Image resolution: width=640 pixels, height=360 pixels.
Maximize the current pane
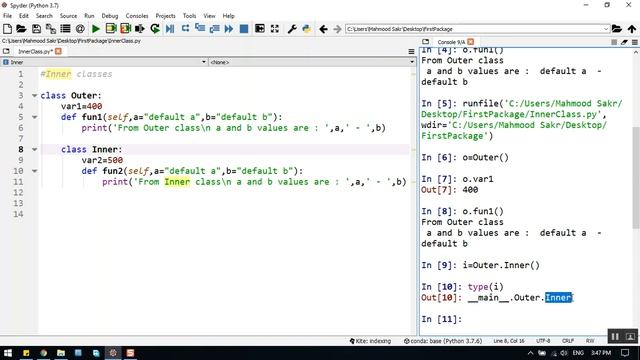pos(260,29)
